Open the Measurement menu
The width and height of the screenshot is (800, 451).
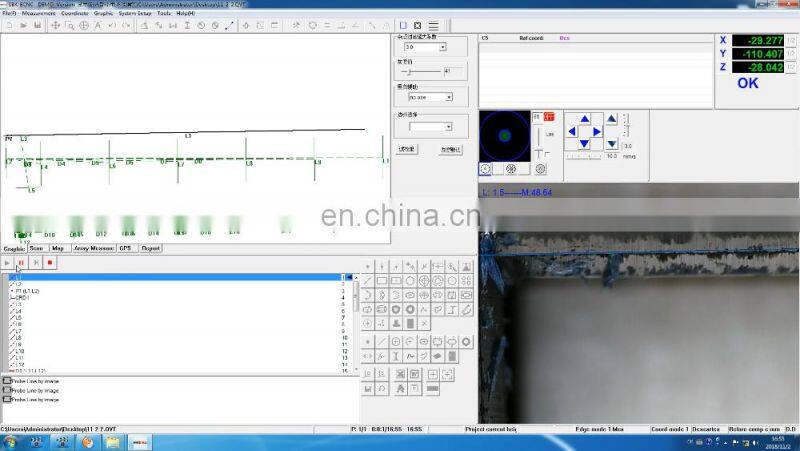click(38, 13)
